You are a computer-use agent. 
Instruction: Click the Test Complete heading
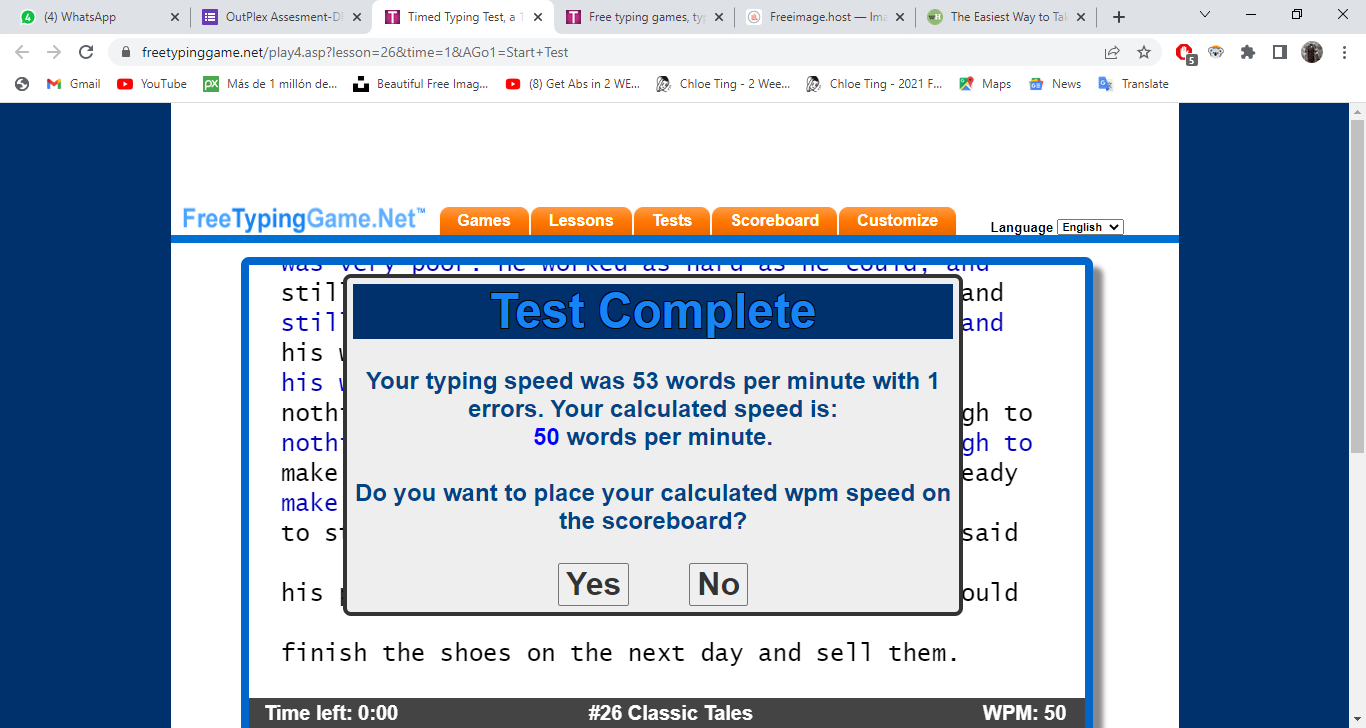(x=653, y=311)
